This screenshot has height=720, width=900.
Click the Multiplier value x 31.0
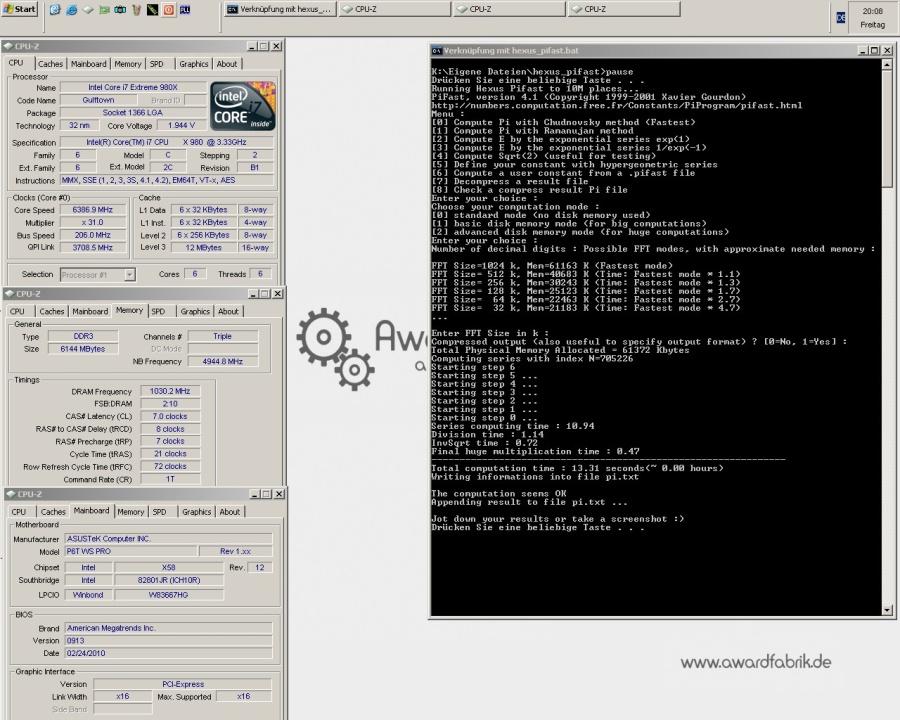coord(92,223)
